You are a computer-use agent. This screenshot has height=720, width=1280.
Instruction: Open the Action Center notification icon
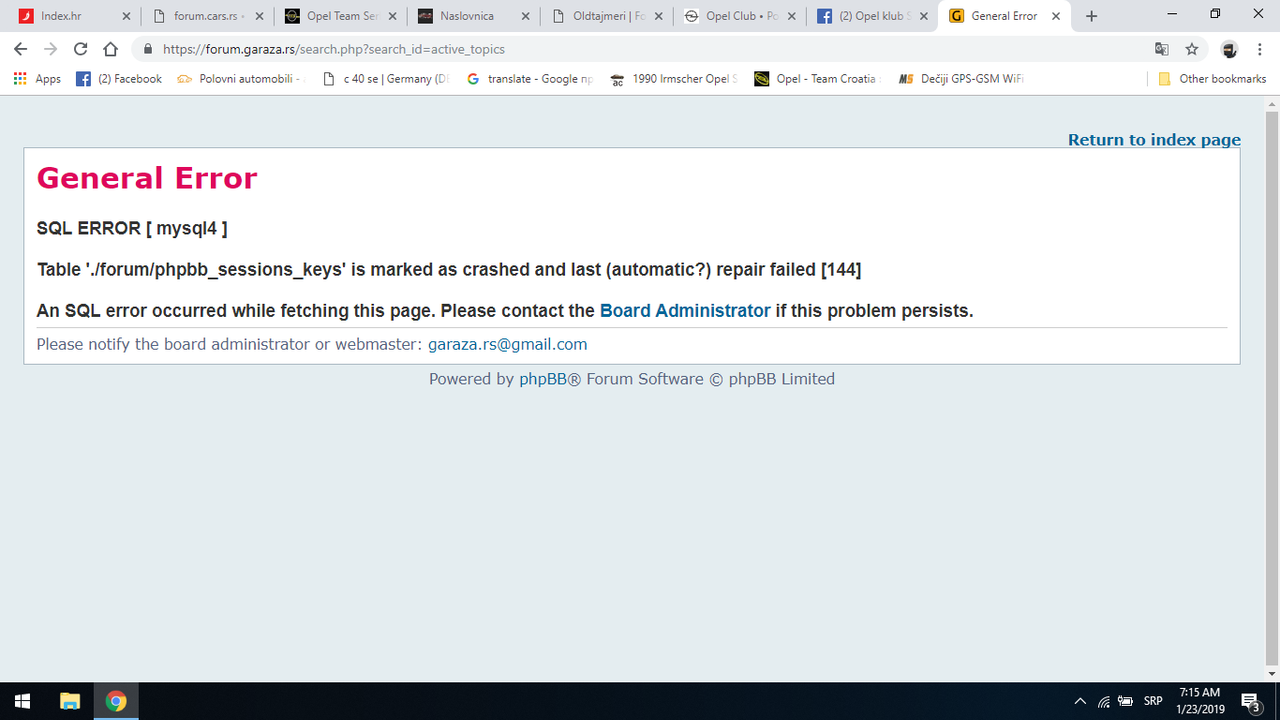pyautogui.click(x=1249, y=701)
